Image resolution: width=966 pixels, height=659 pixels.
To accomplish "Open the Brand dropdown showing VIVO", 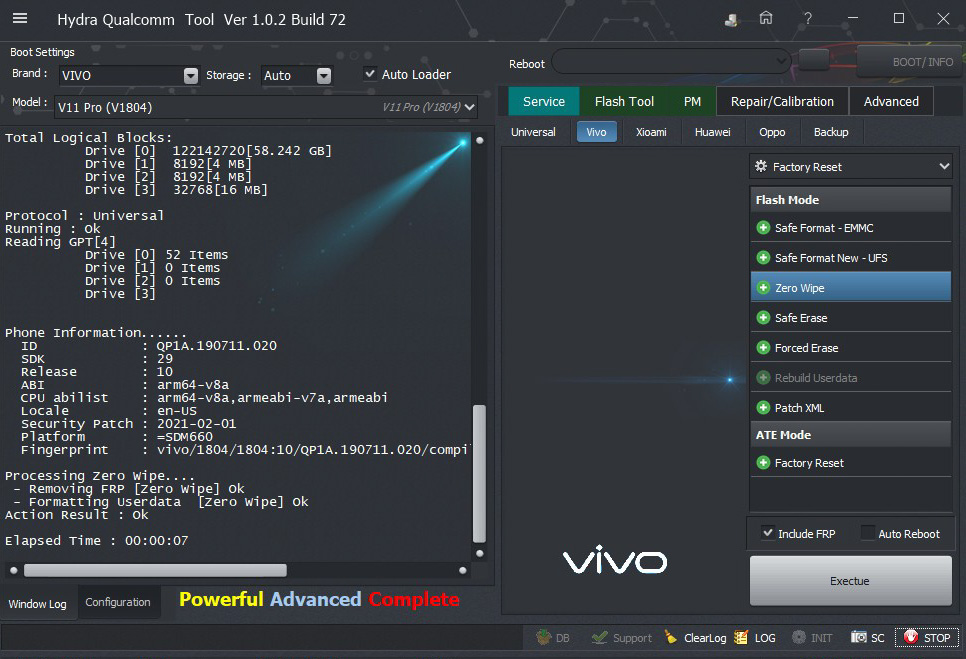I will pyautogui.click(x=129, y=75).
